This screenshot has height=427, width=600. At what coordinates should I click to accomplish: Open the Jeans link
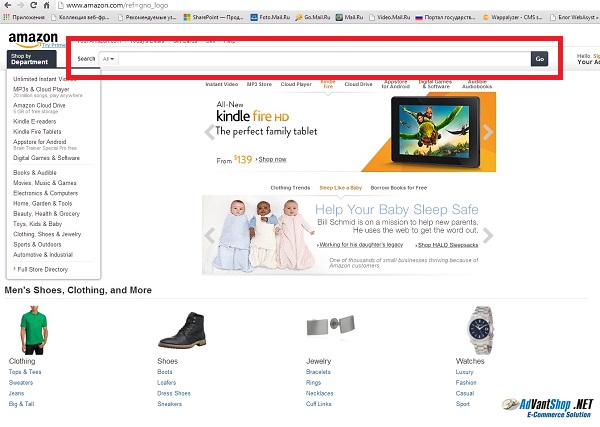coord(16,393)
